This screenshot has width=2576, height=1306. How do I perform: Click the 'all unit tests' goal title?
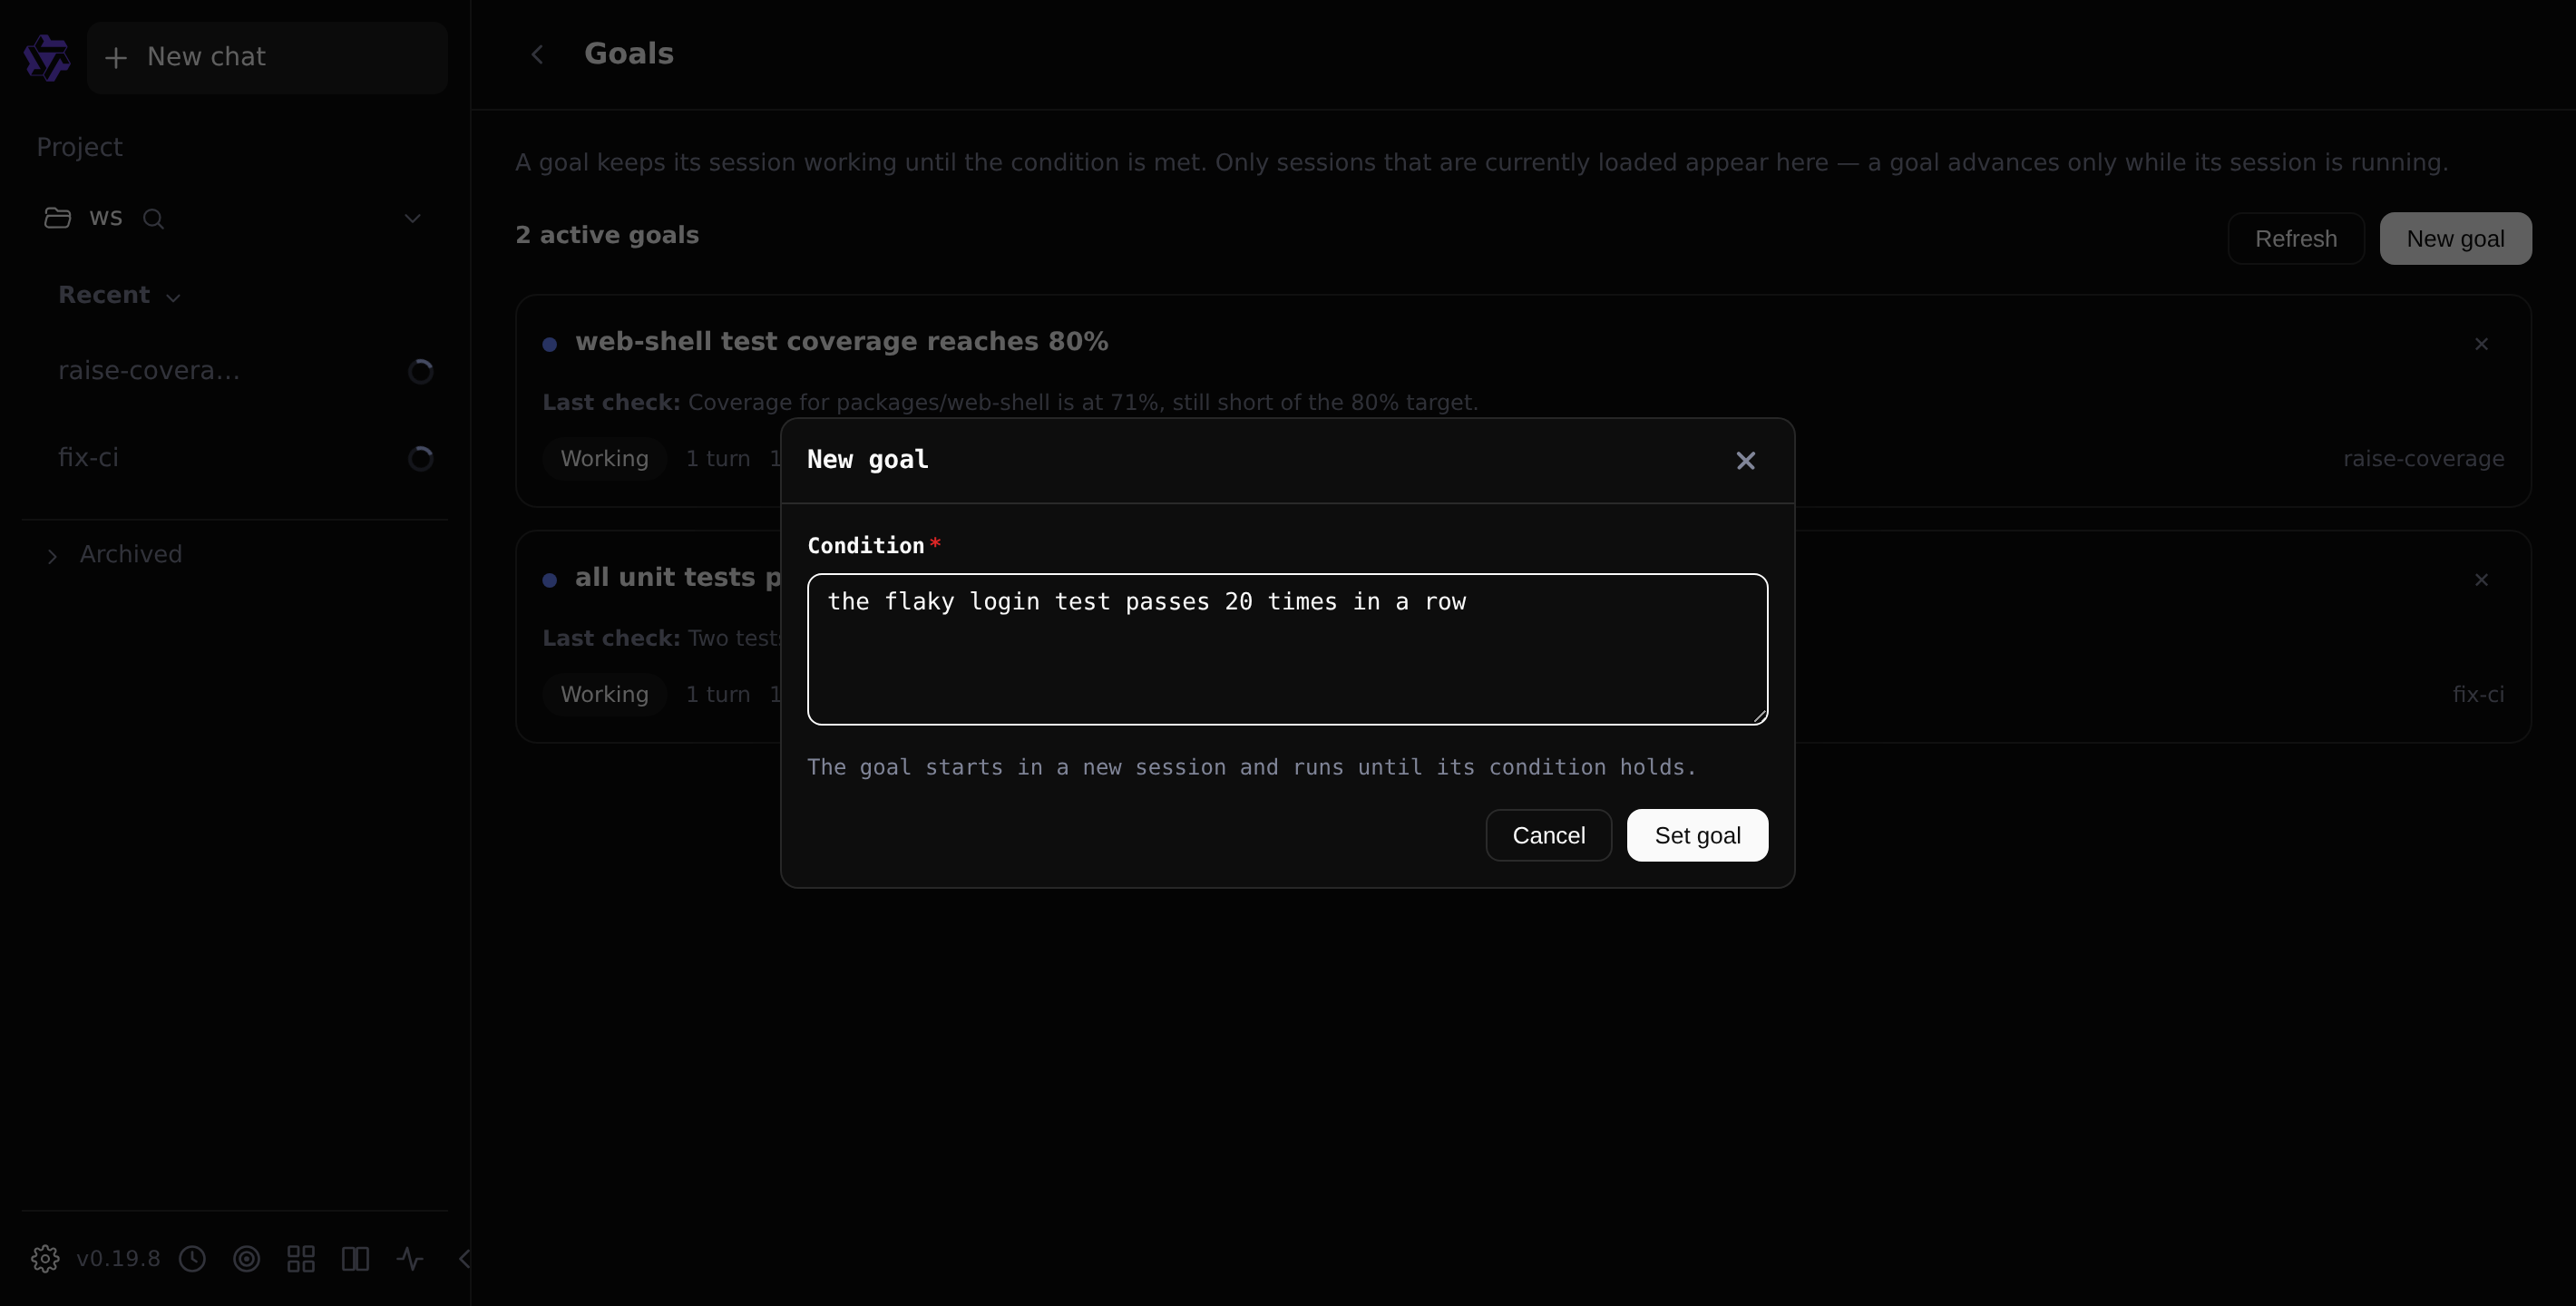pyautogui.click(x=677, y=578)
